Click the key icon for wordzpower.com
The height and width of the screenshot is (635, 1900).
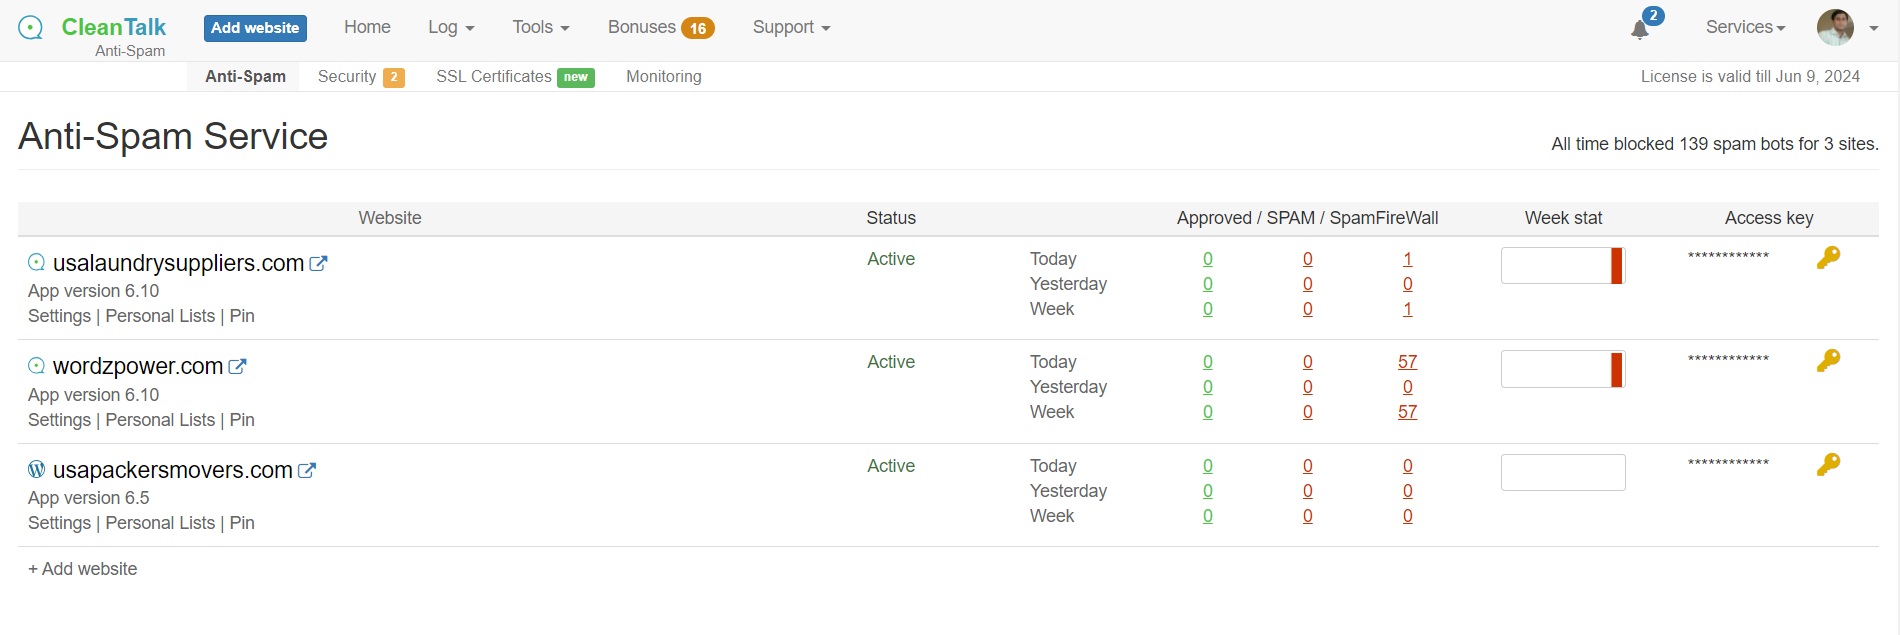click(1828, 361)
